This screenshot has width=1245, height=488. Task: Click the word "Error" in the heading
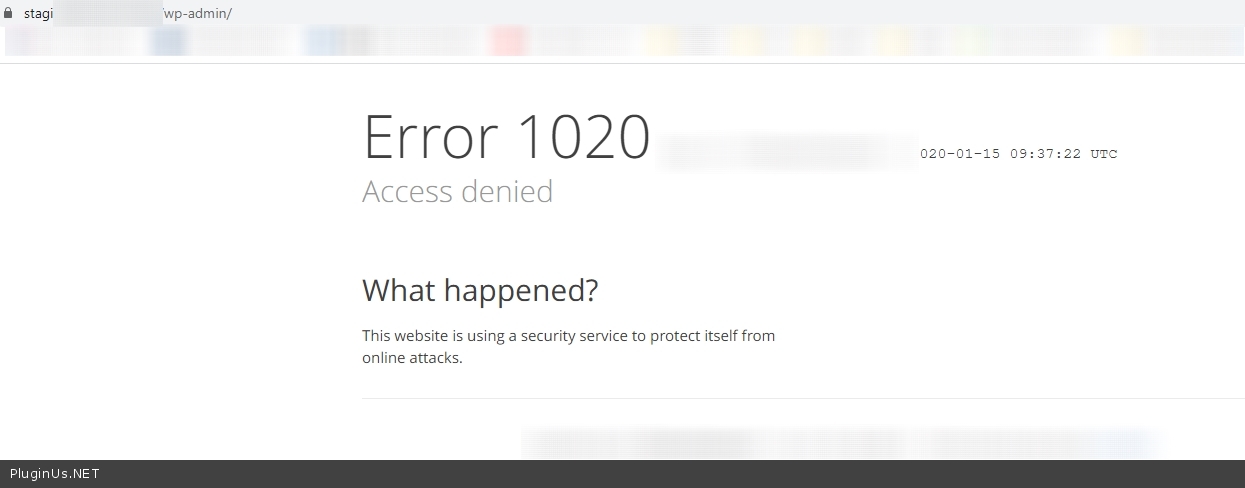coord(431,137)
